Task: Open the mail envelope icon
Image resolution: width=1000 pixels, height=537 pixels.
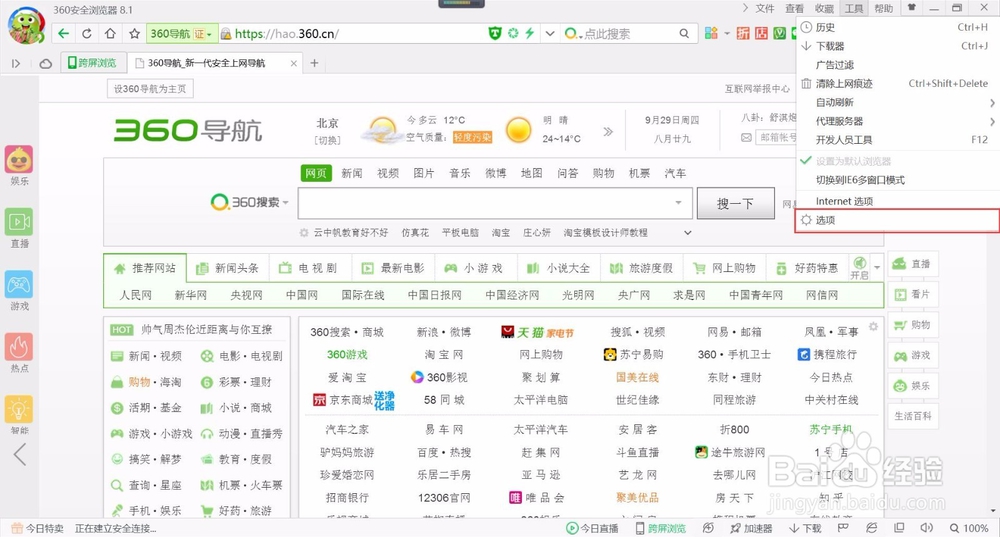Action: (x=746, y=137)
